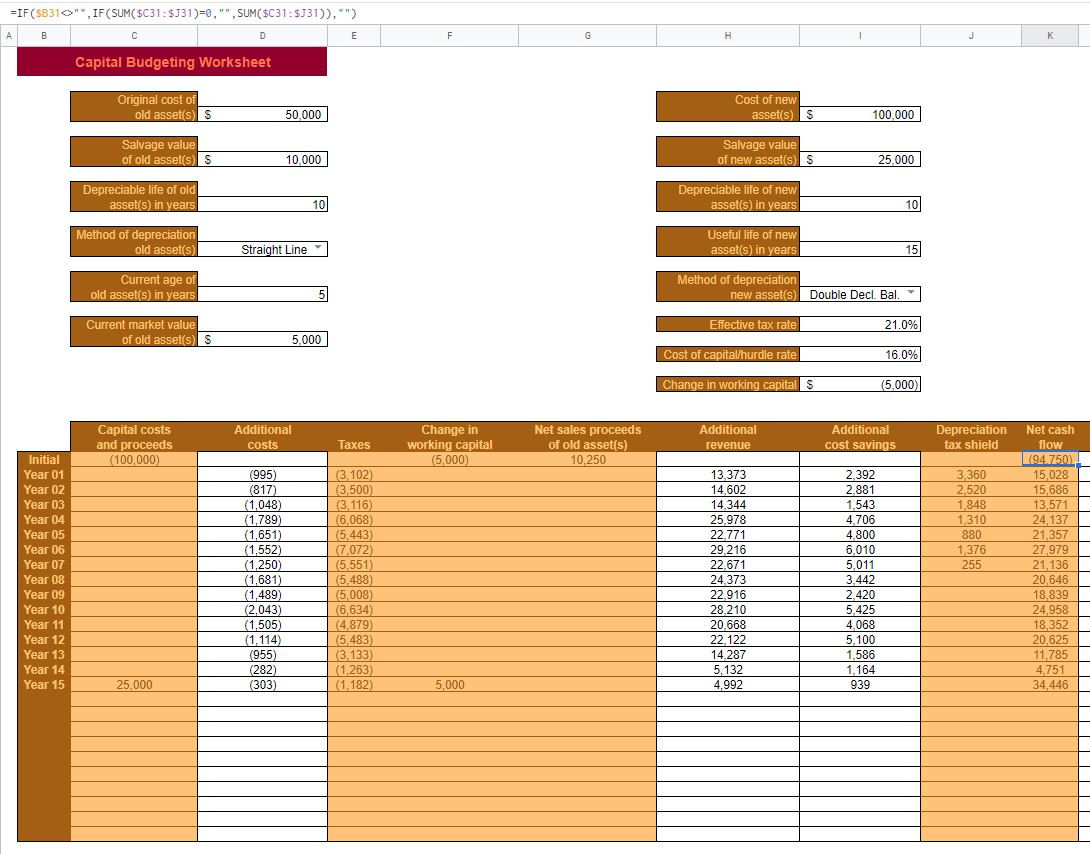Select Year 14 additional revenue 5,132
Image resolution: width=1090 pixels, height=854 pixels.
[x=728, y=670]
